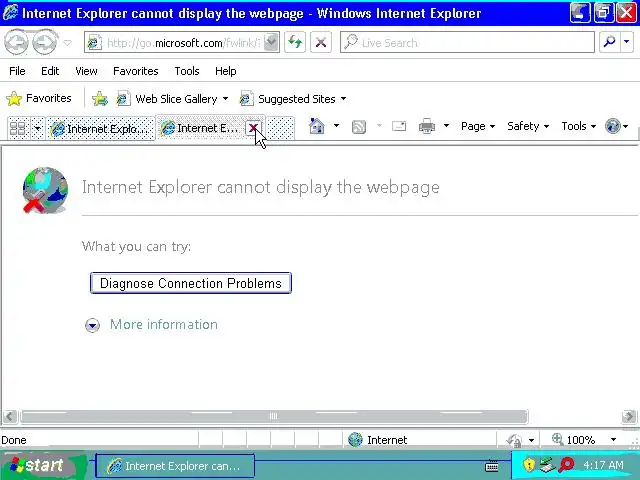Open the Favorites menu

pyautogui.click(x=136, y=71)
